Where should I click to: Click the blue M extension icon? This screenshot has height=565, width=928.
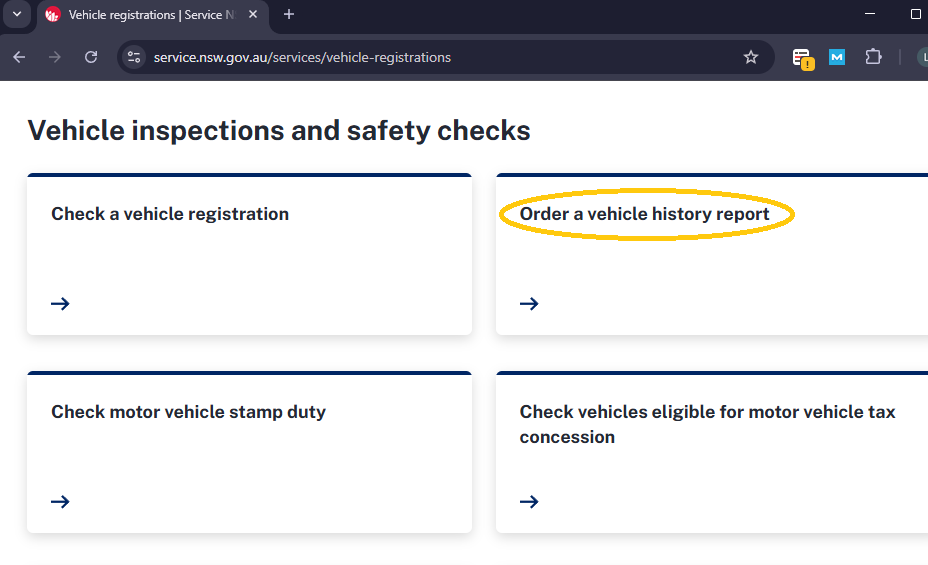837,57
